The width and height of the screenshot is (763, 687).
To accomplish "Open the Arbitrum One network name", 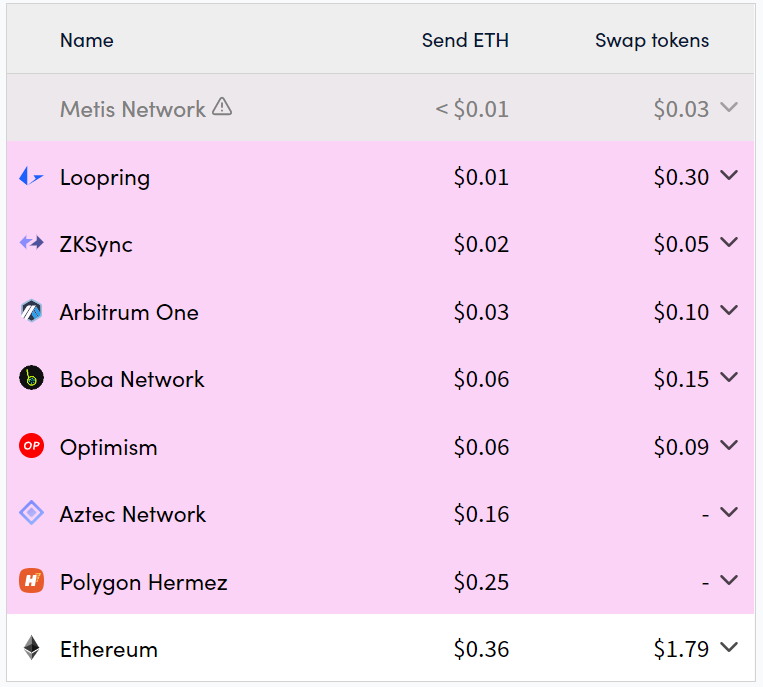I will 129,312.
